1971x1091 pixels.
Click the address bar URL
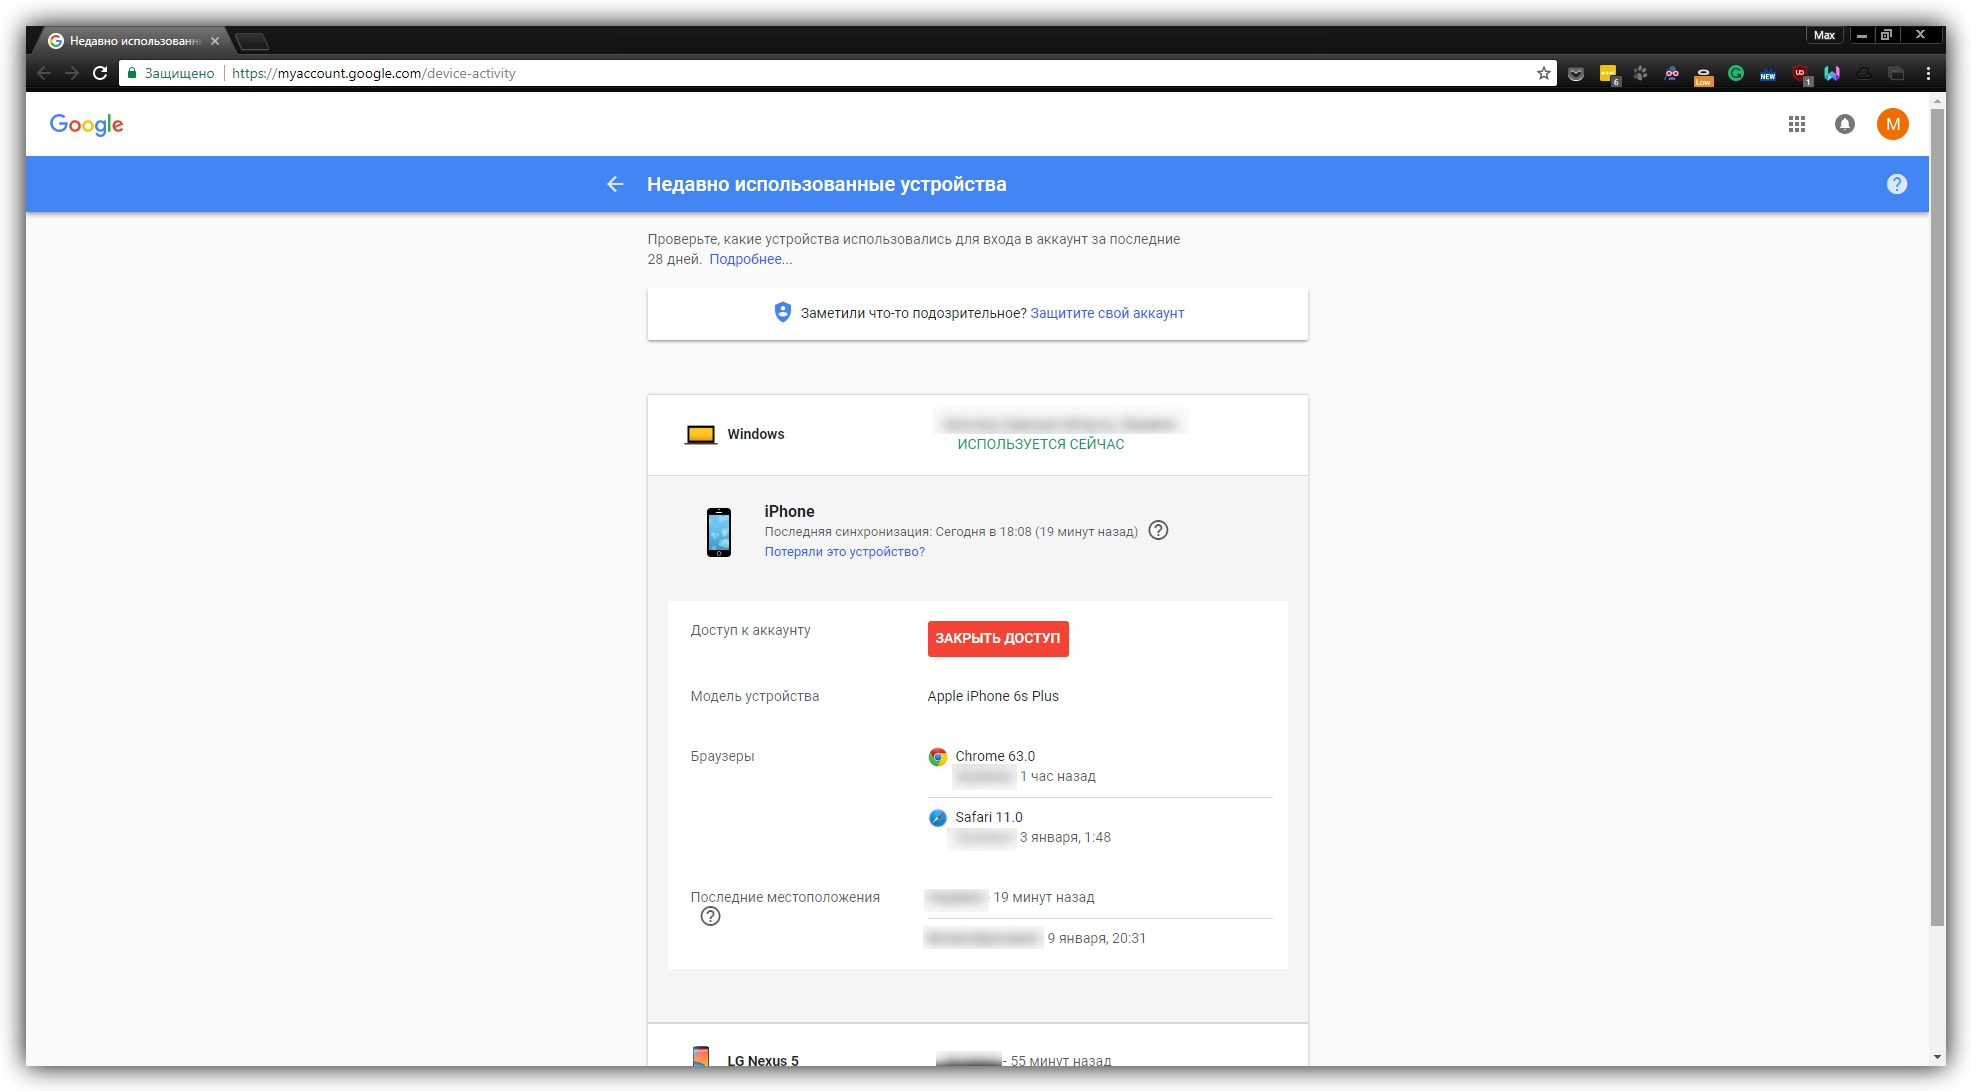[374, 73]
